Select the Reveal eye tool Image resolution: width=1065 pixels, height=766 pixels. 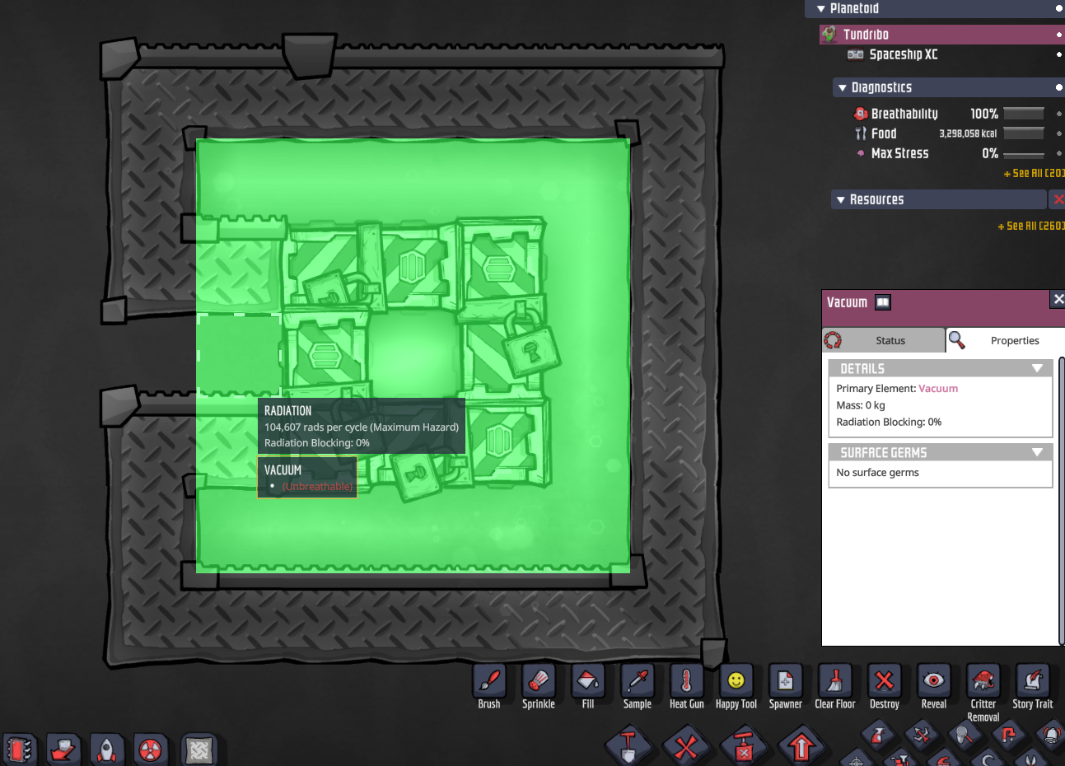coord(934,681)
